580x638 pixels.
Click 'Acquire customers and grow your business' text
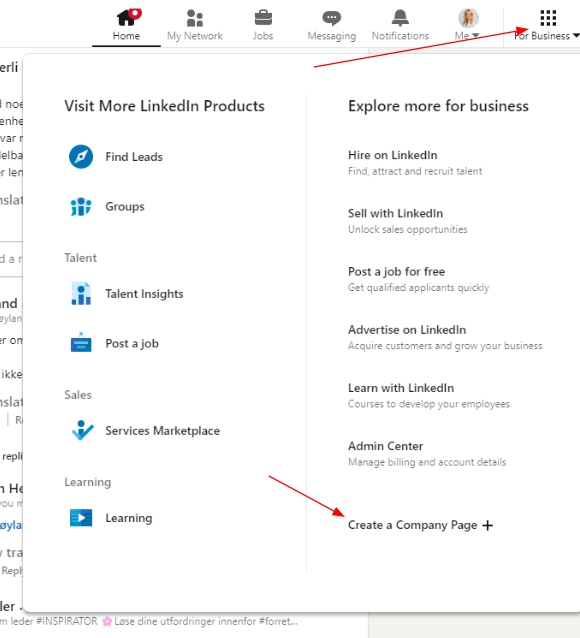coord(445,346)
